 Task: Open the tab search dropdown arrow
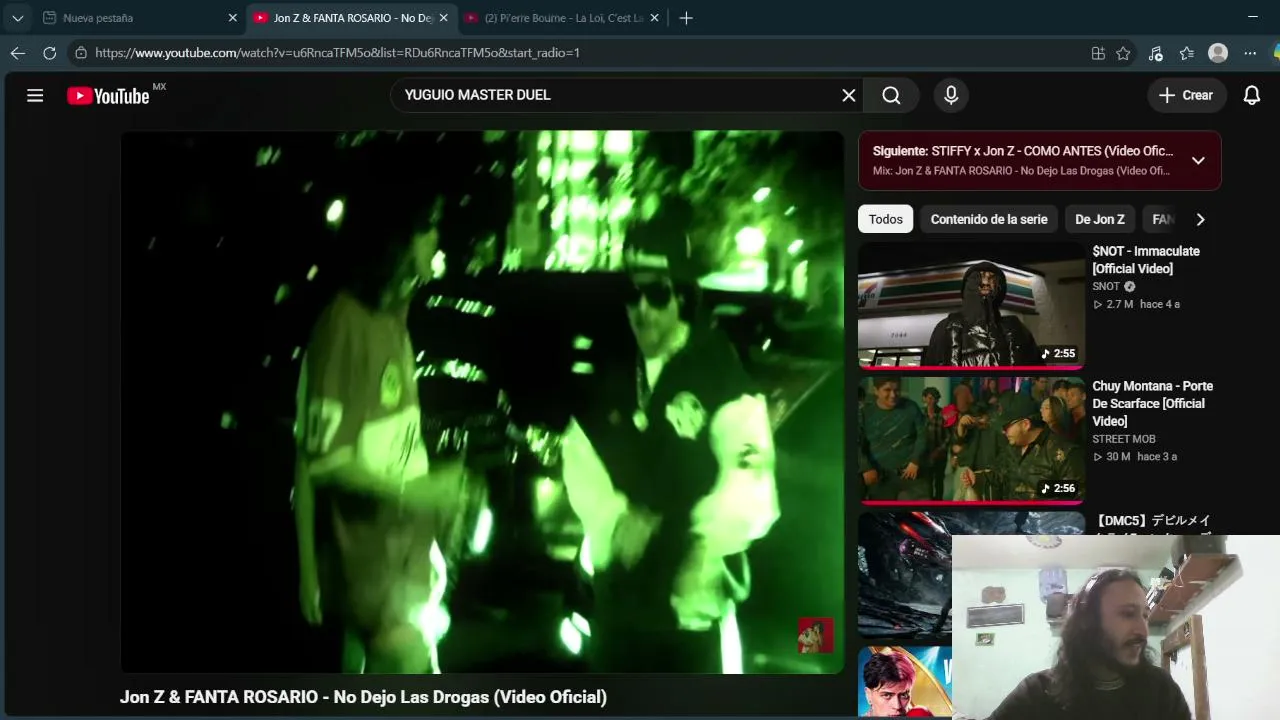(x=18, y=18)
